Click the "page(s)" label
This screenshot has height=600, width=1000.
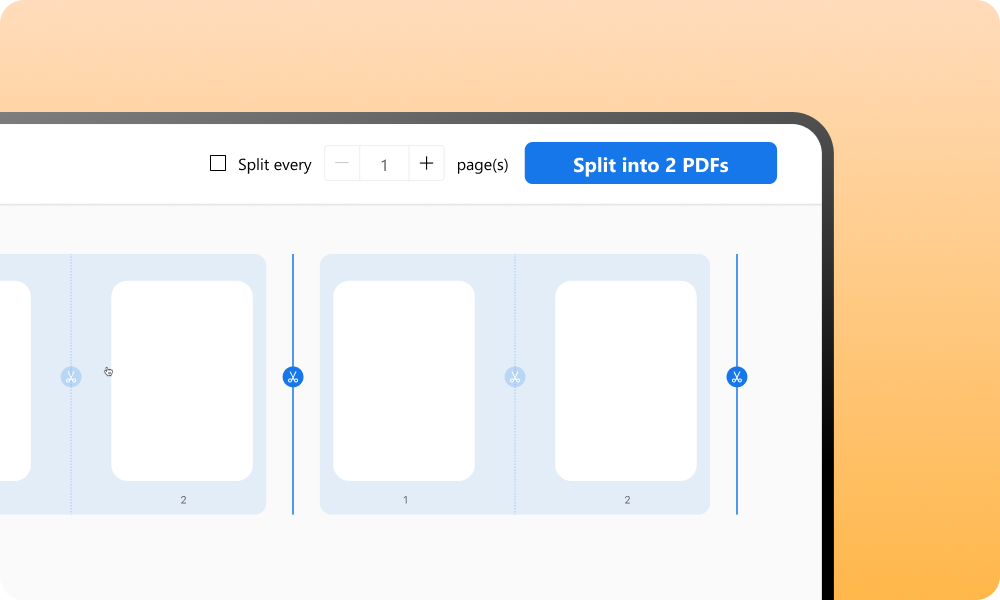(x=482, y=165)
